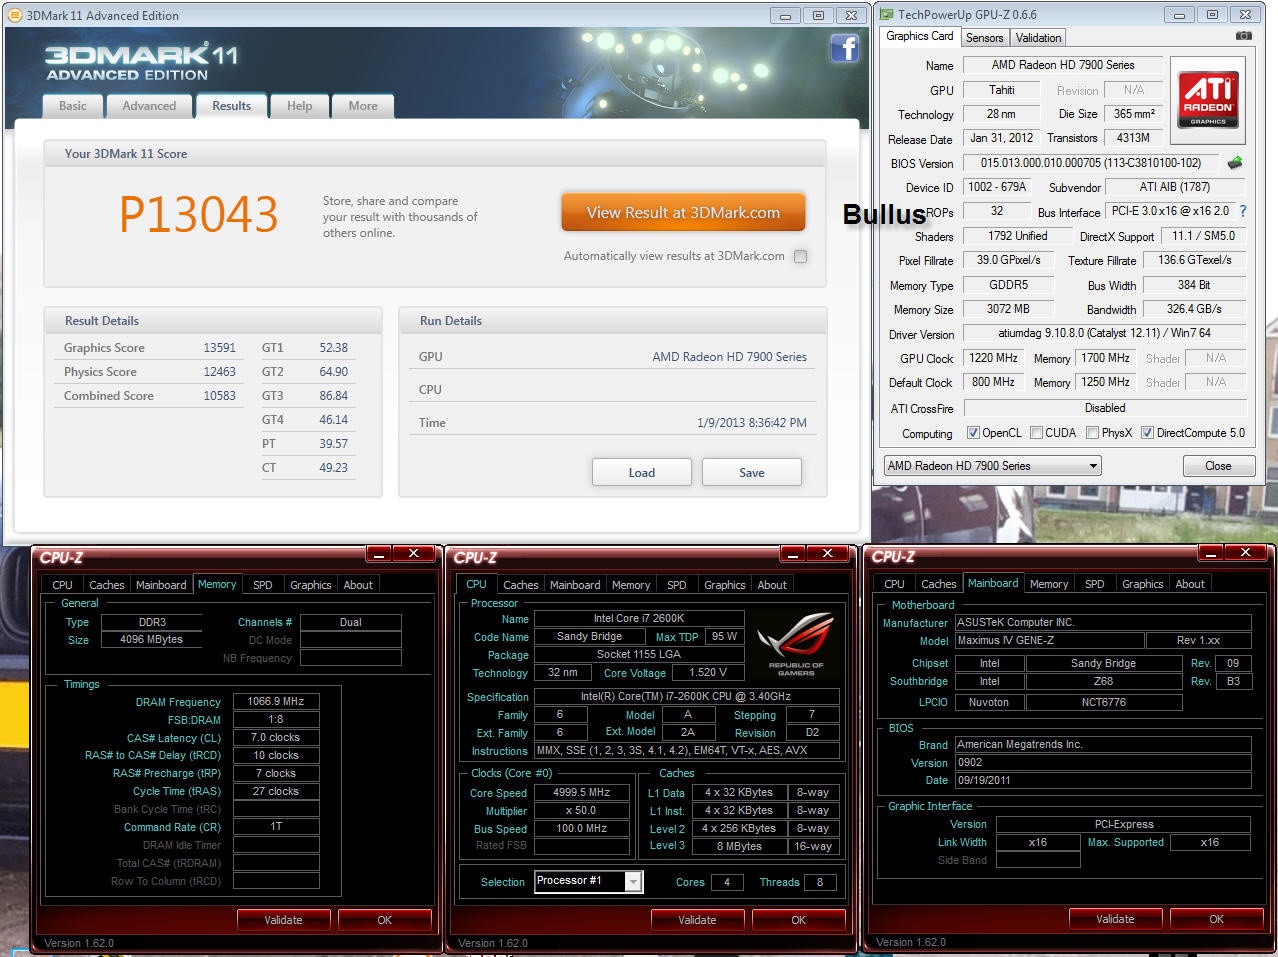Screen dimensions: 1278x957
Task: Click the Time 1/9/2013 8:36:42 PM value
Action: [x=752, y=423]
